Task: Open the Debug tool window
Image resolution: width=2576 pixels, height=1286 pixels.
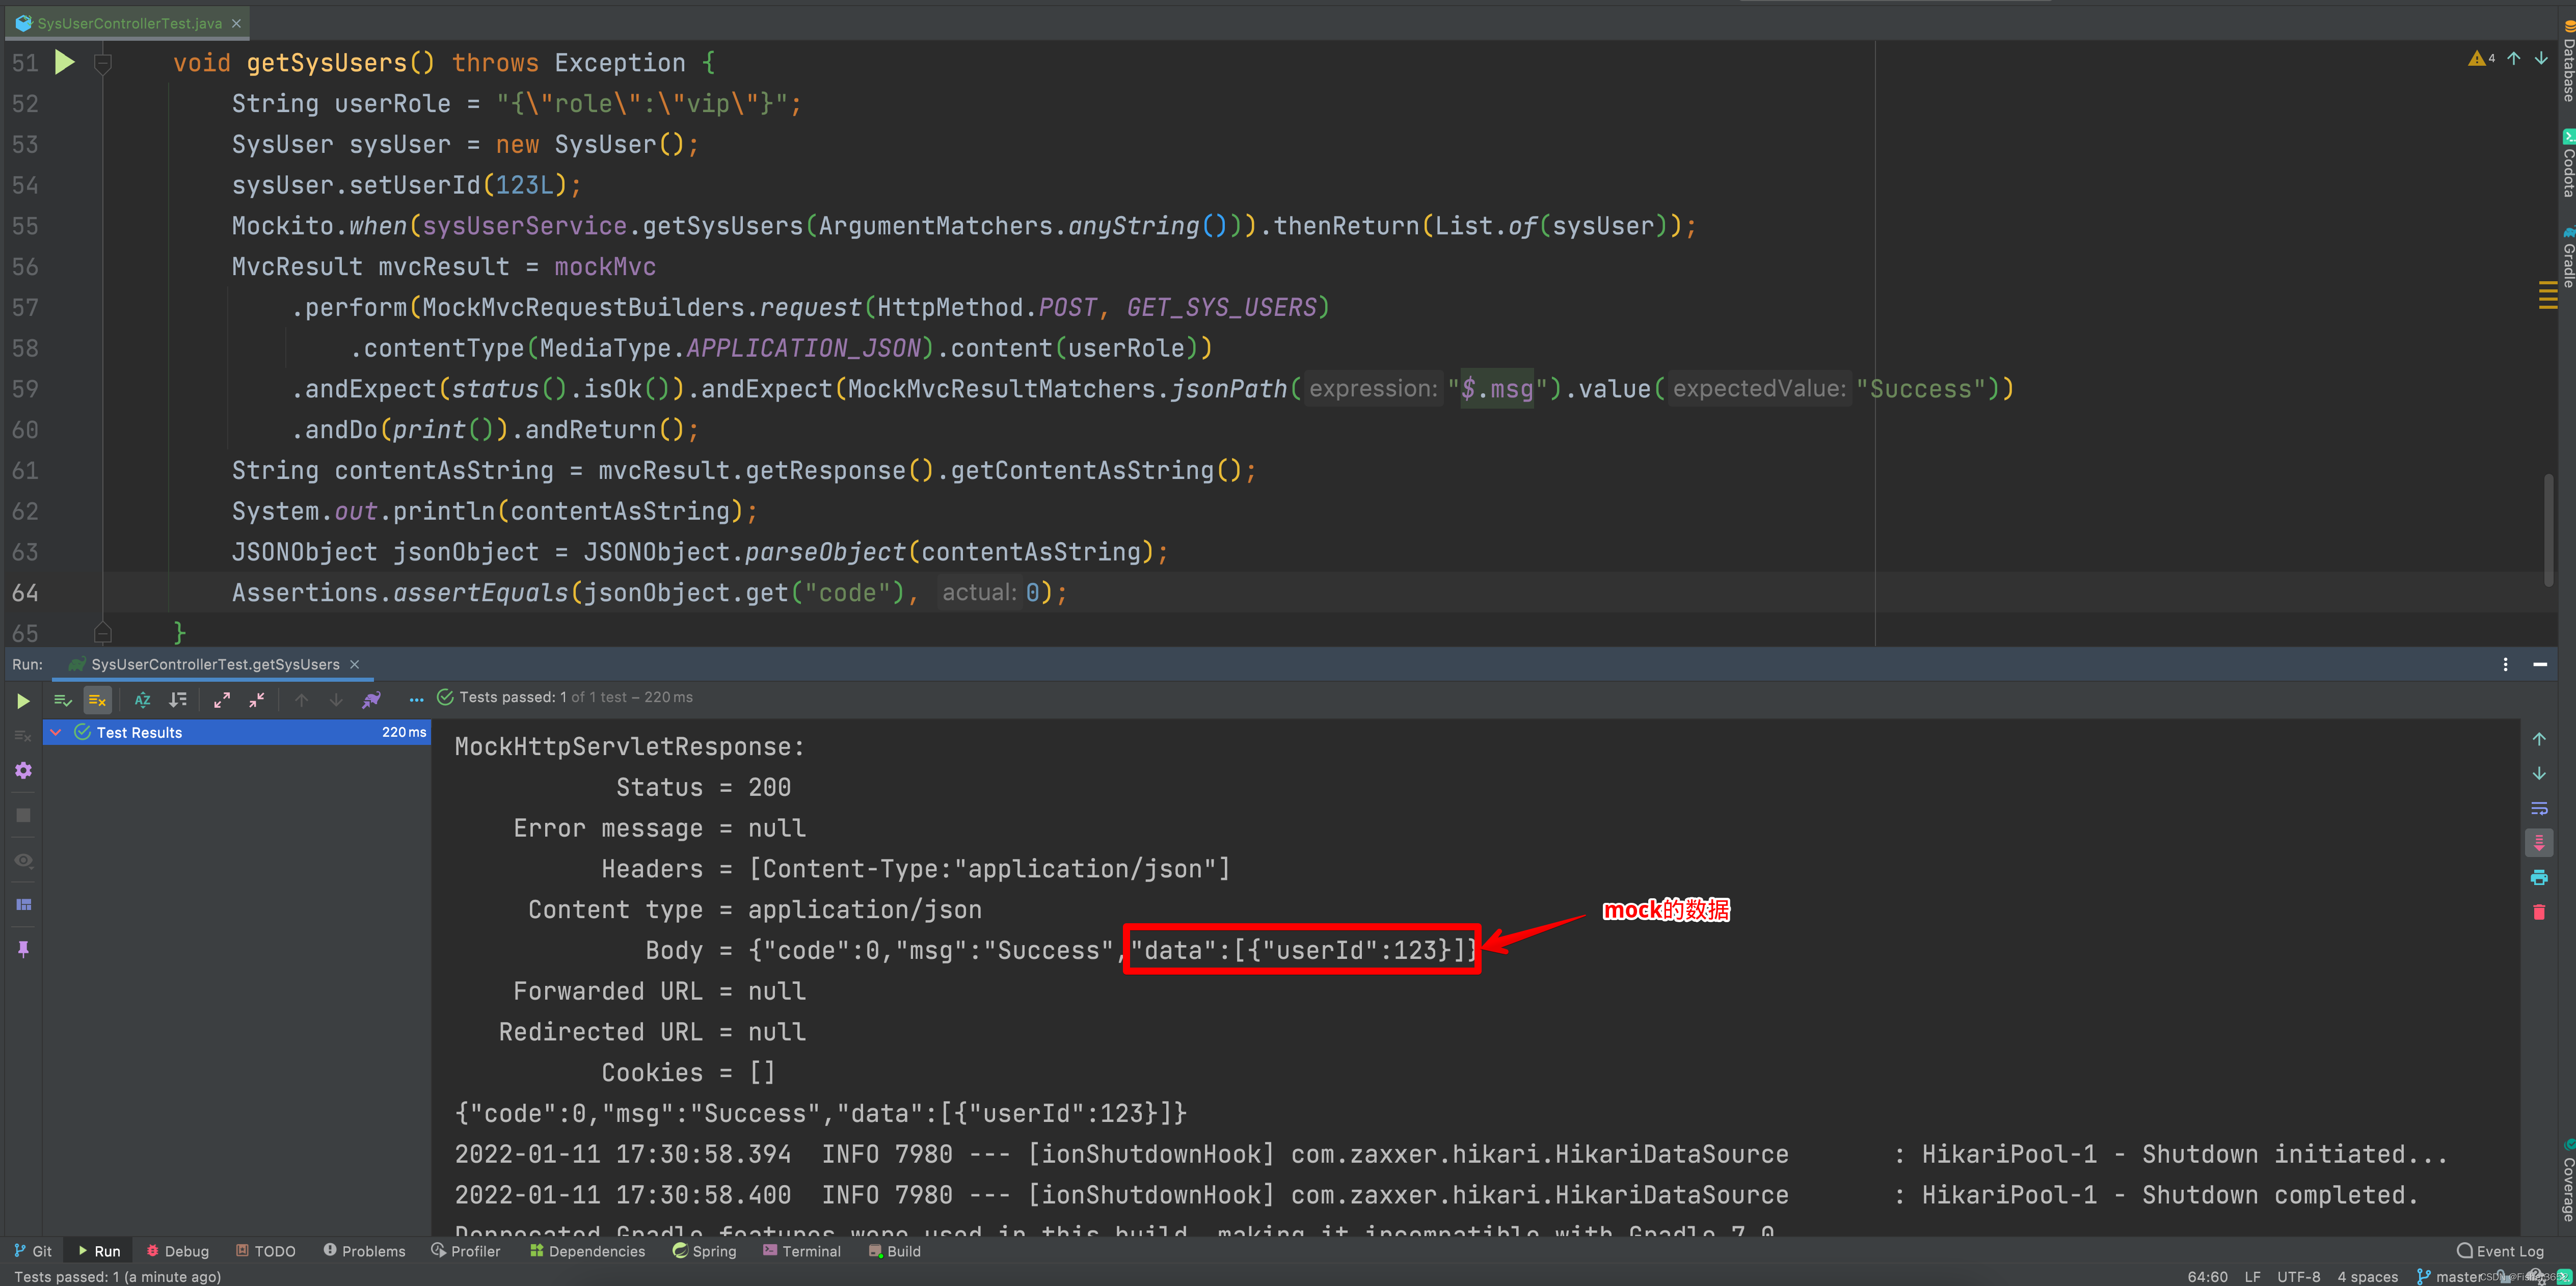Action: pos(177,1250)
